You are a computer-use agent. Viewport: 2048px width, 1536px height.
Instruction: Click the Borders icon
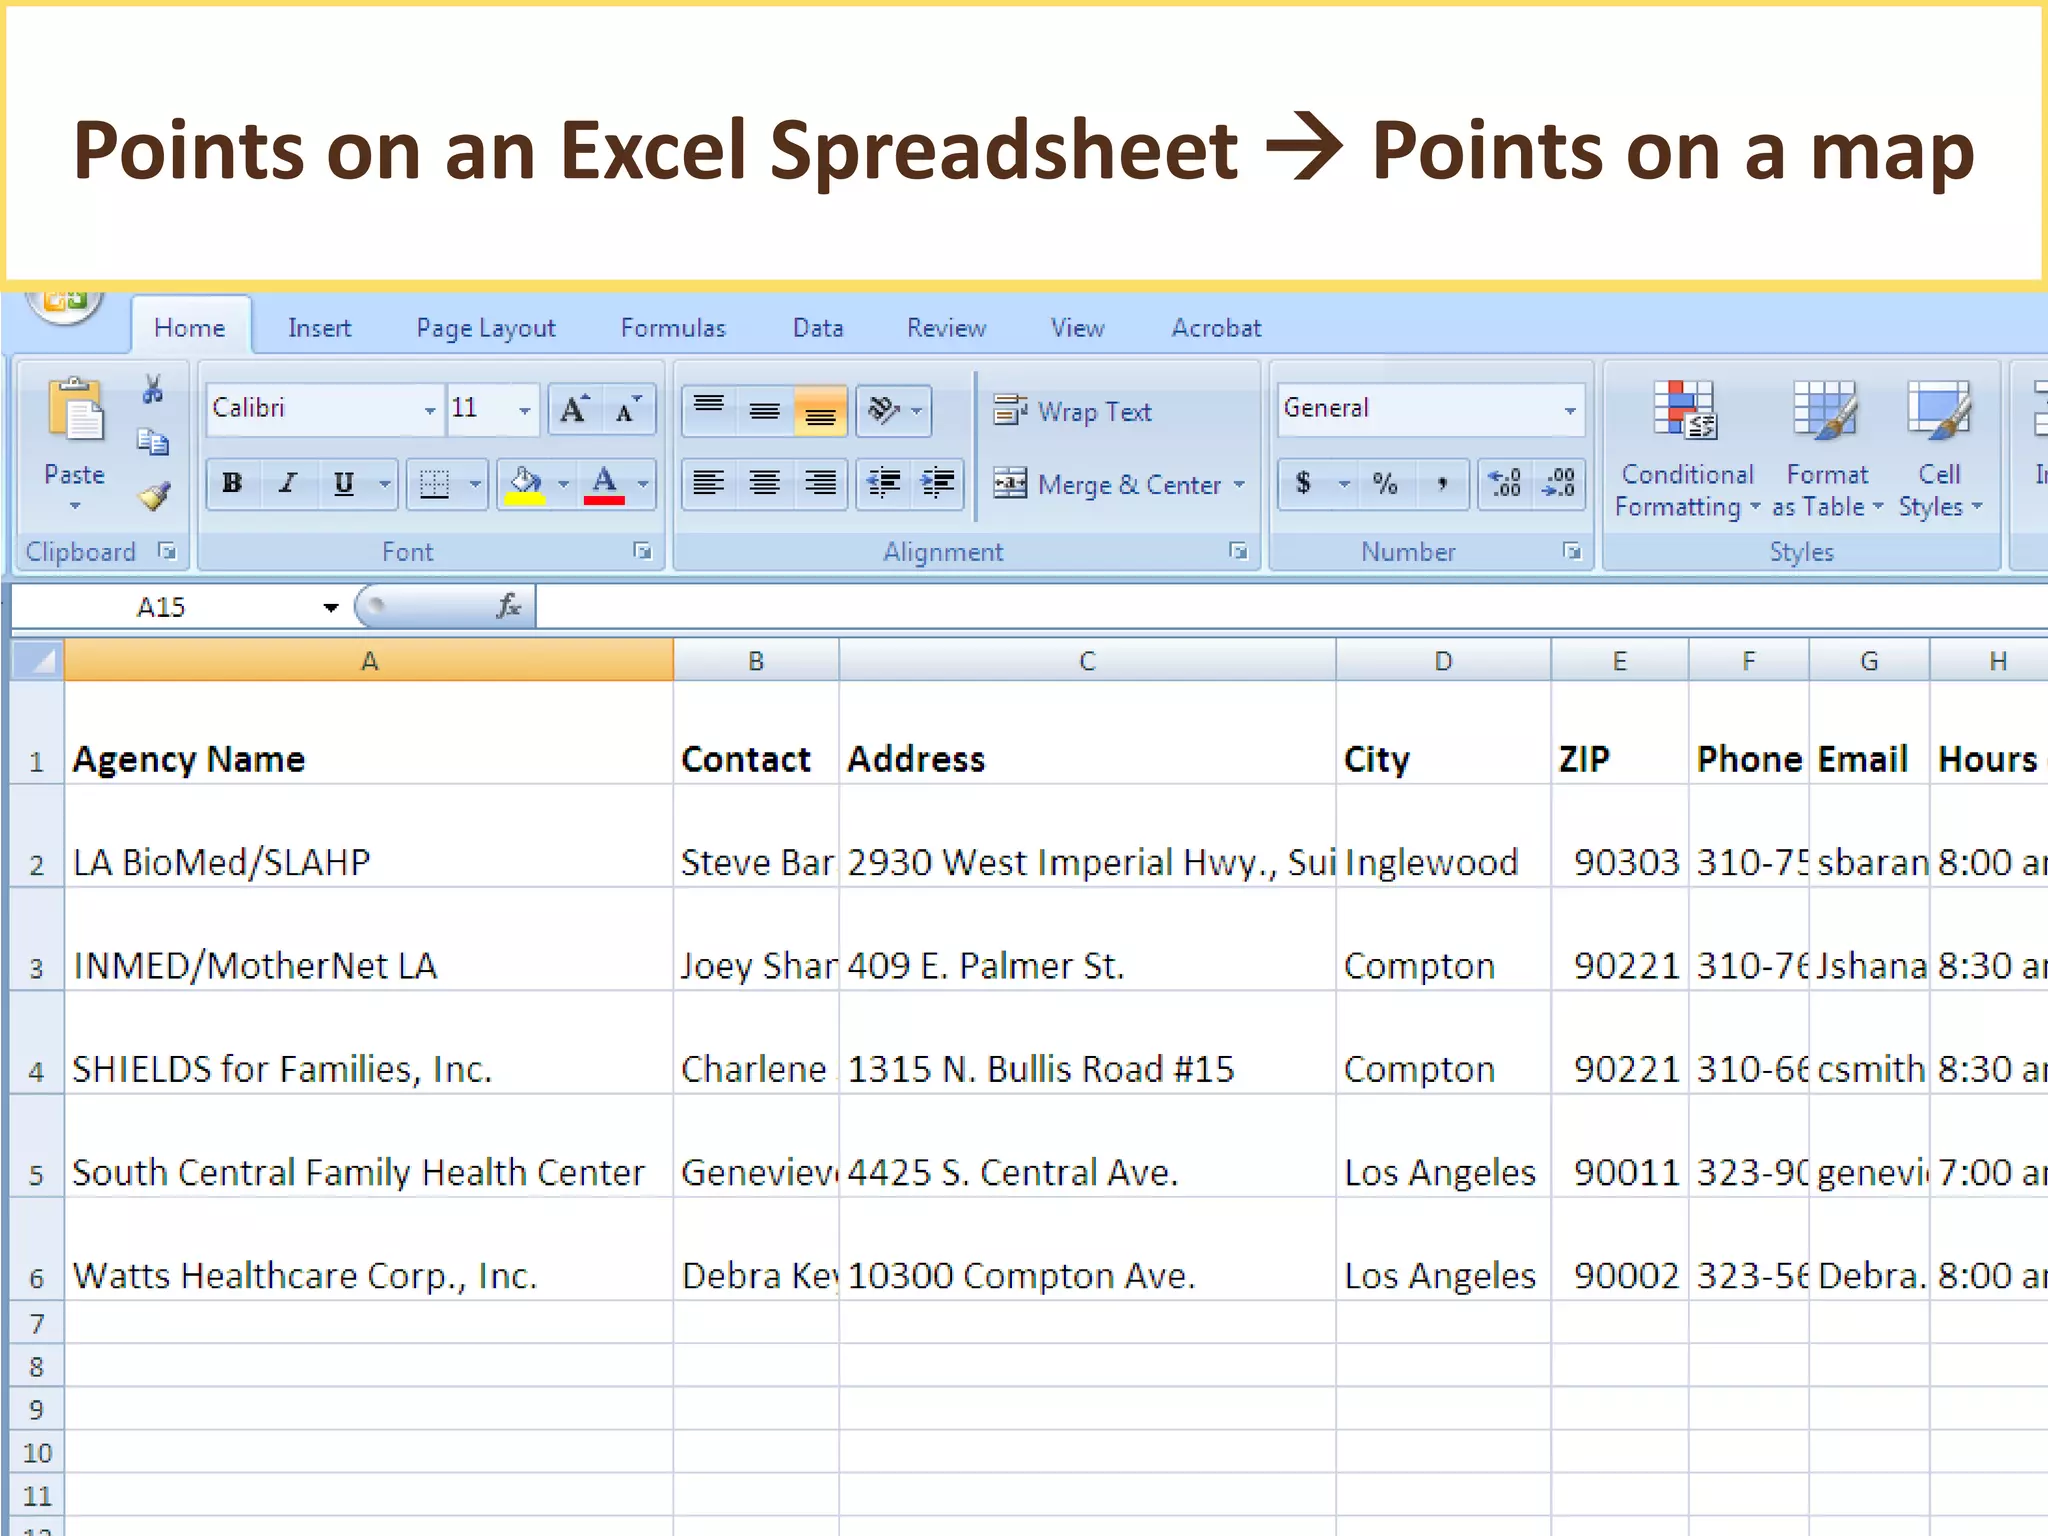pyautogui.click(x=434, y=484)
